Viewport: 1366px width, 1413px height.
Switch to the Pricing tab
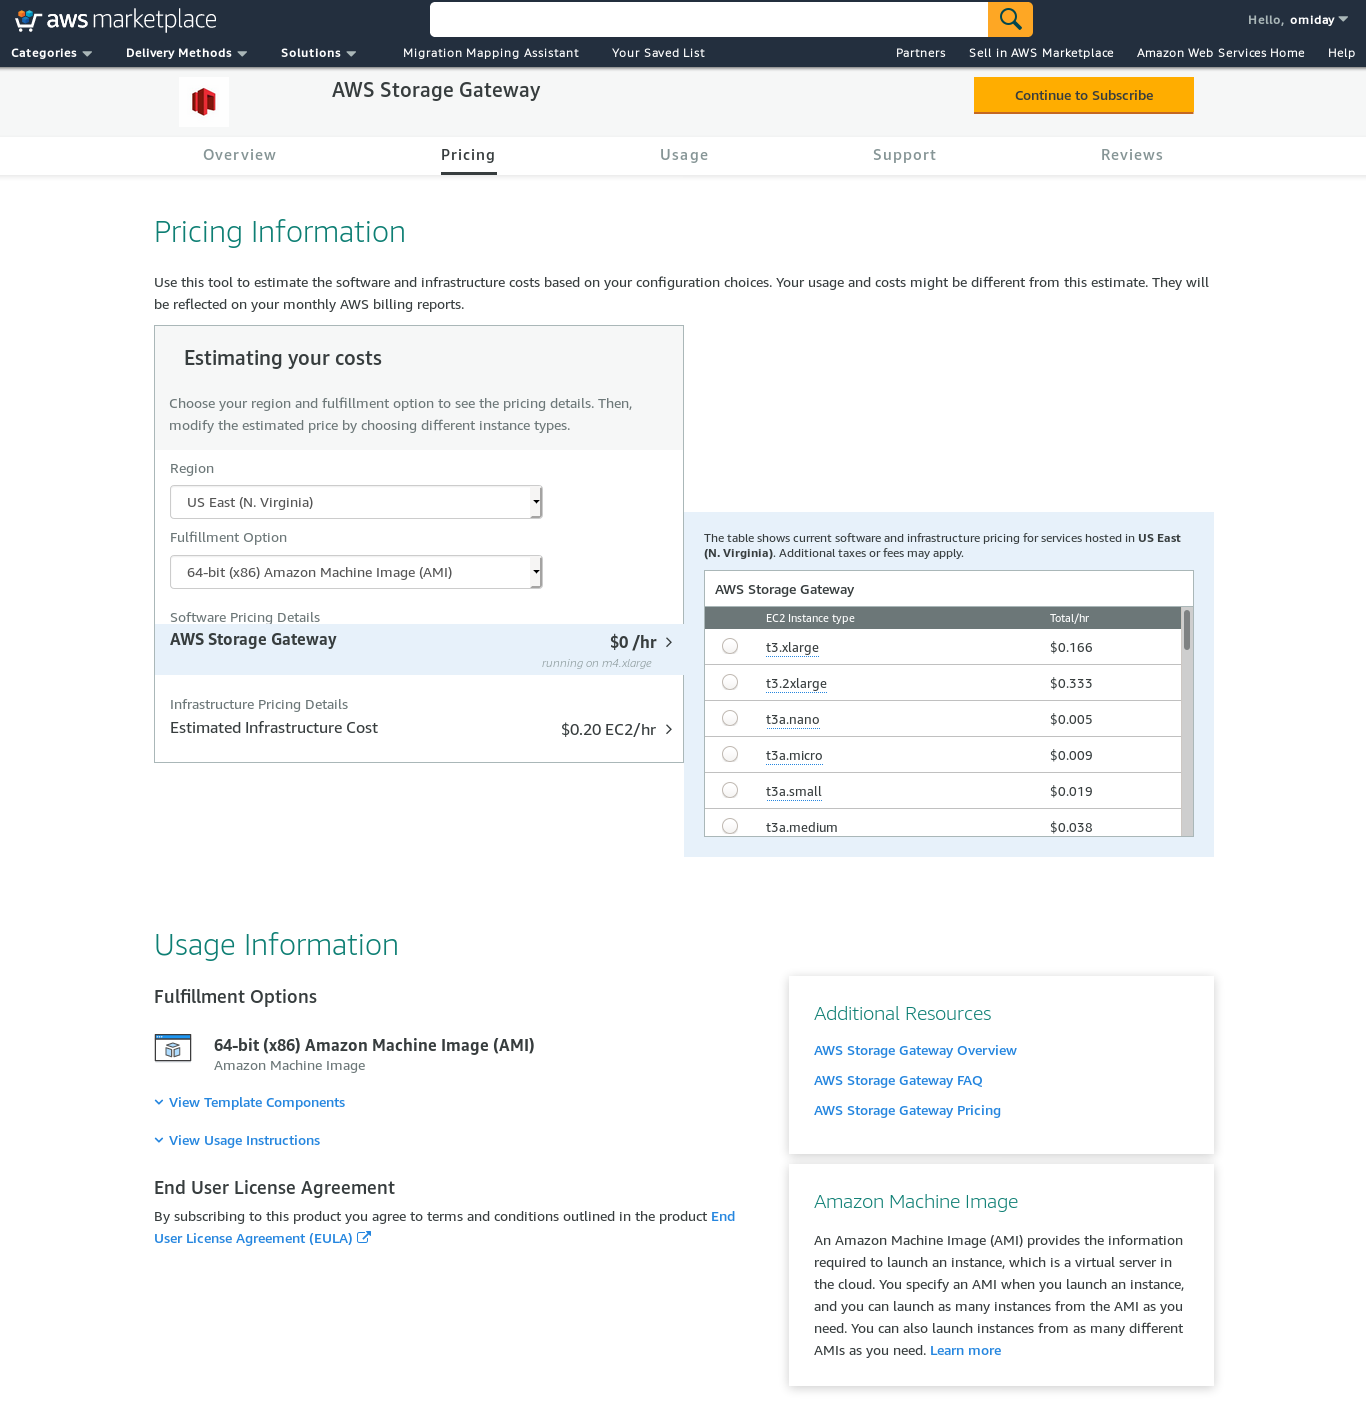click(x=468, y=155)
